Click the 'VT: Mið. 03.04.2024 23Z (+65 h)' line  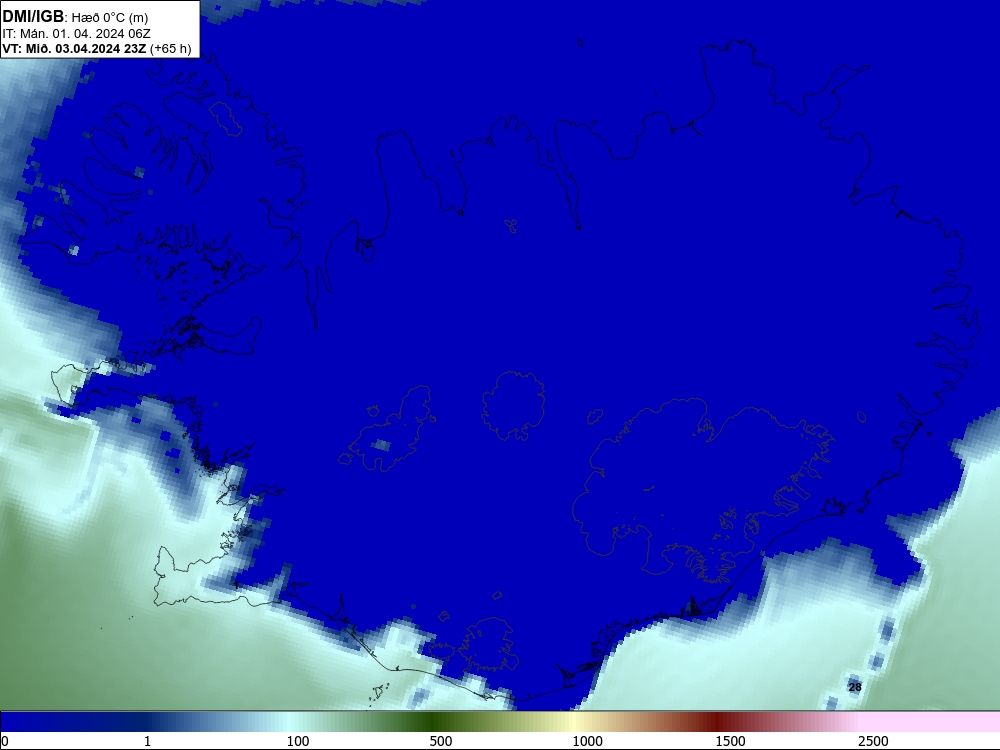[x=97, y=48]
